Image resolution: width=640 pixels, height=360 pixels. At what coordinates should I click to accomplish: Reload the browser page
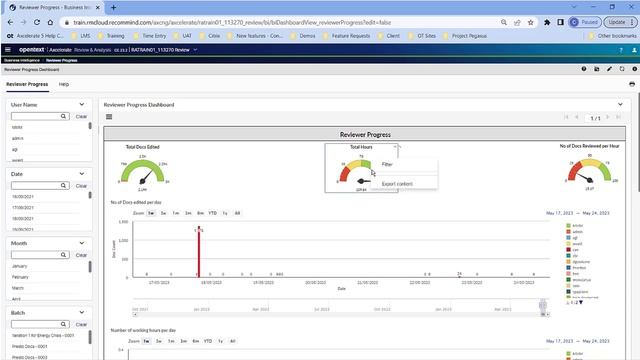(37, 22)
